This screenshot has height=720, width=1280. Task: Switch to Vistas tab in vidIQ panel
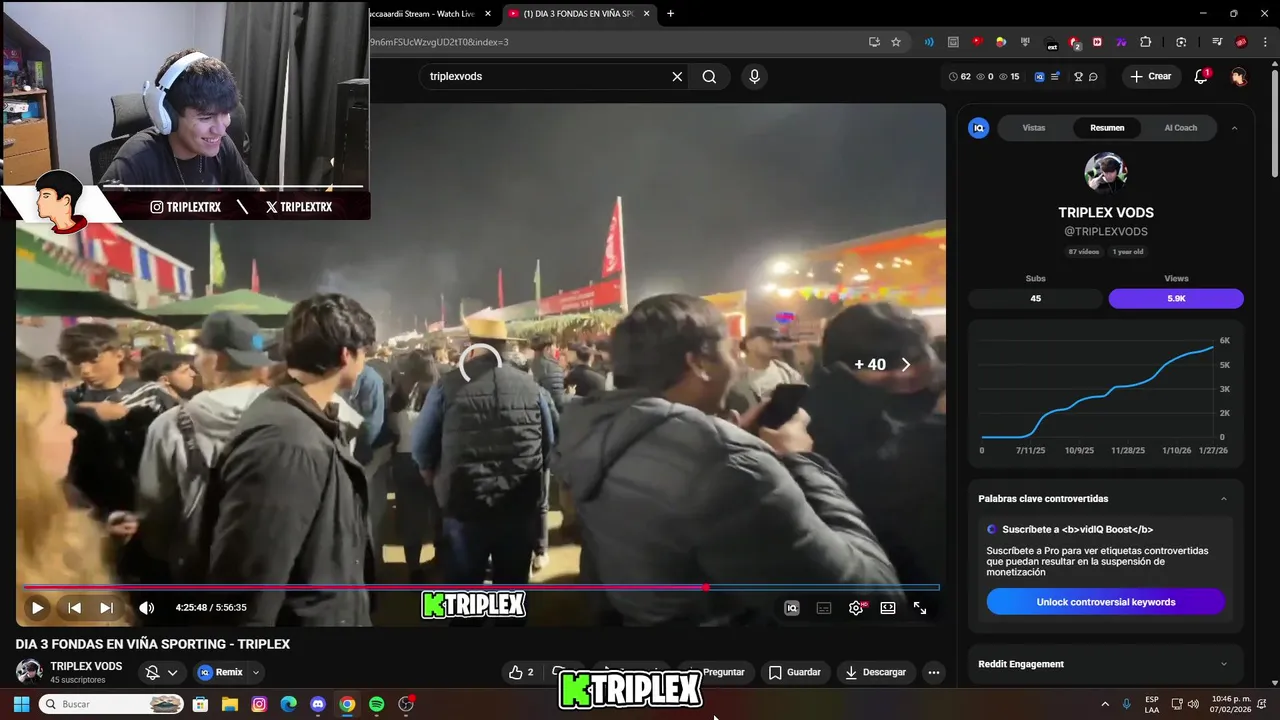[1034, 128]
